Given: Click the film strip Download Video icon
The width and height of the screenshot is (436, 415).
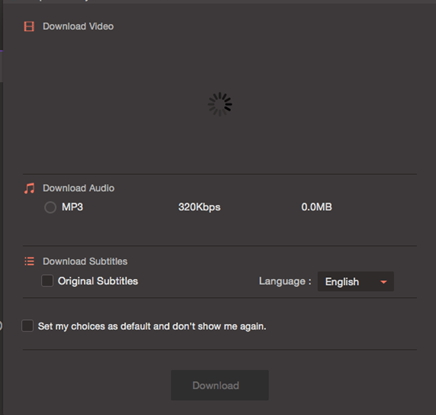Looking at the screenshot, I should click(x=29, y=26).
